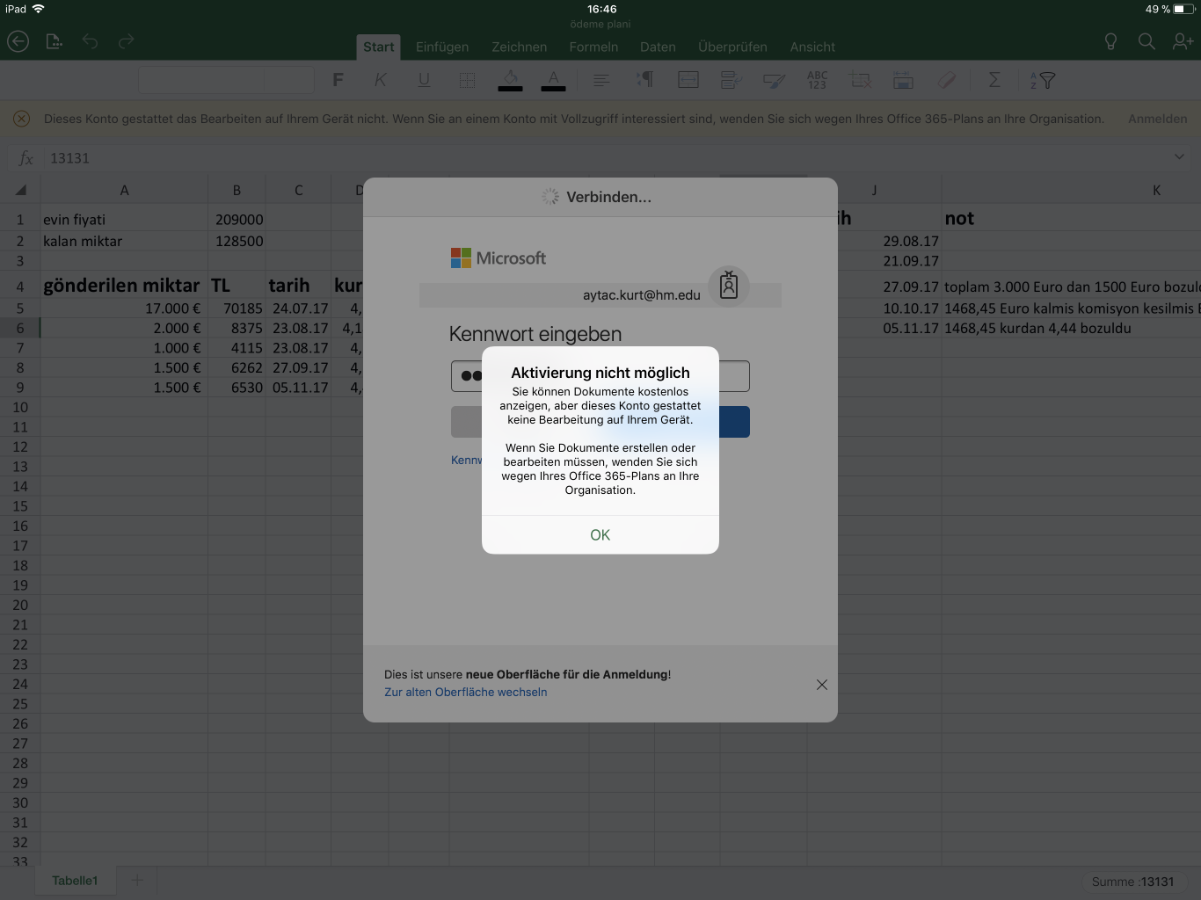The width and height of the screenshot is (1201, 900).
Task: Expand the formula bar chevron
Action: (1179, 157)
